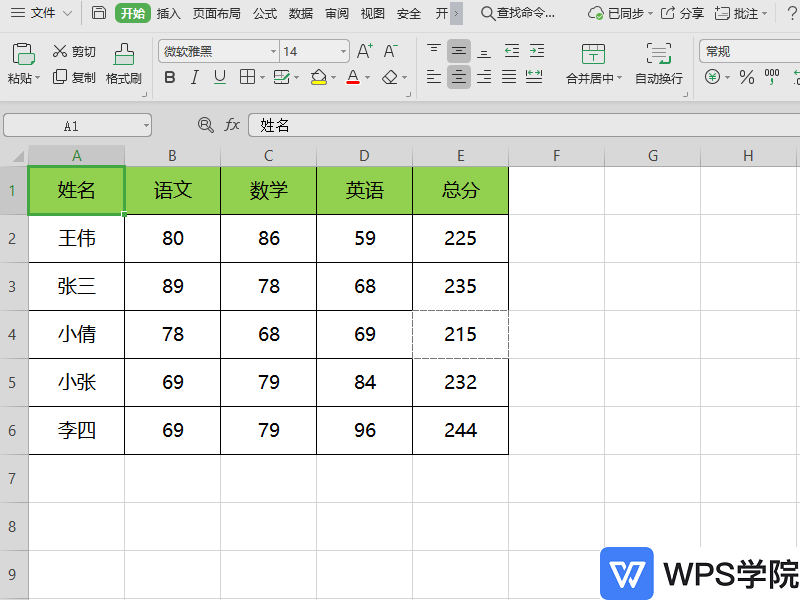Click the insert function fx icon

[x=232, y=125]
